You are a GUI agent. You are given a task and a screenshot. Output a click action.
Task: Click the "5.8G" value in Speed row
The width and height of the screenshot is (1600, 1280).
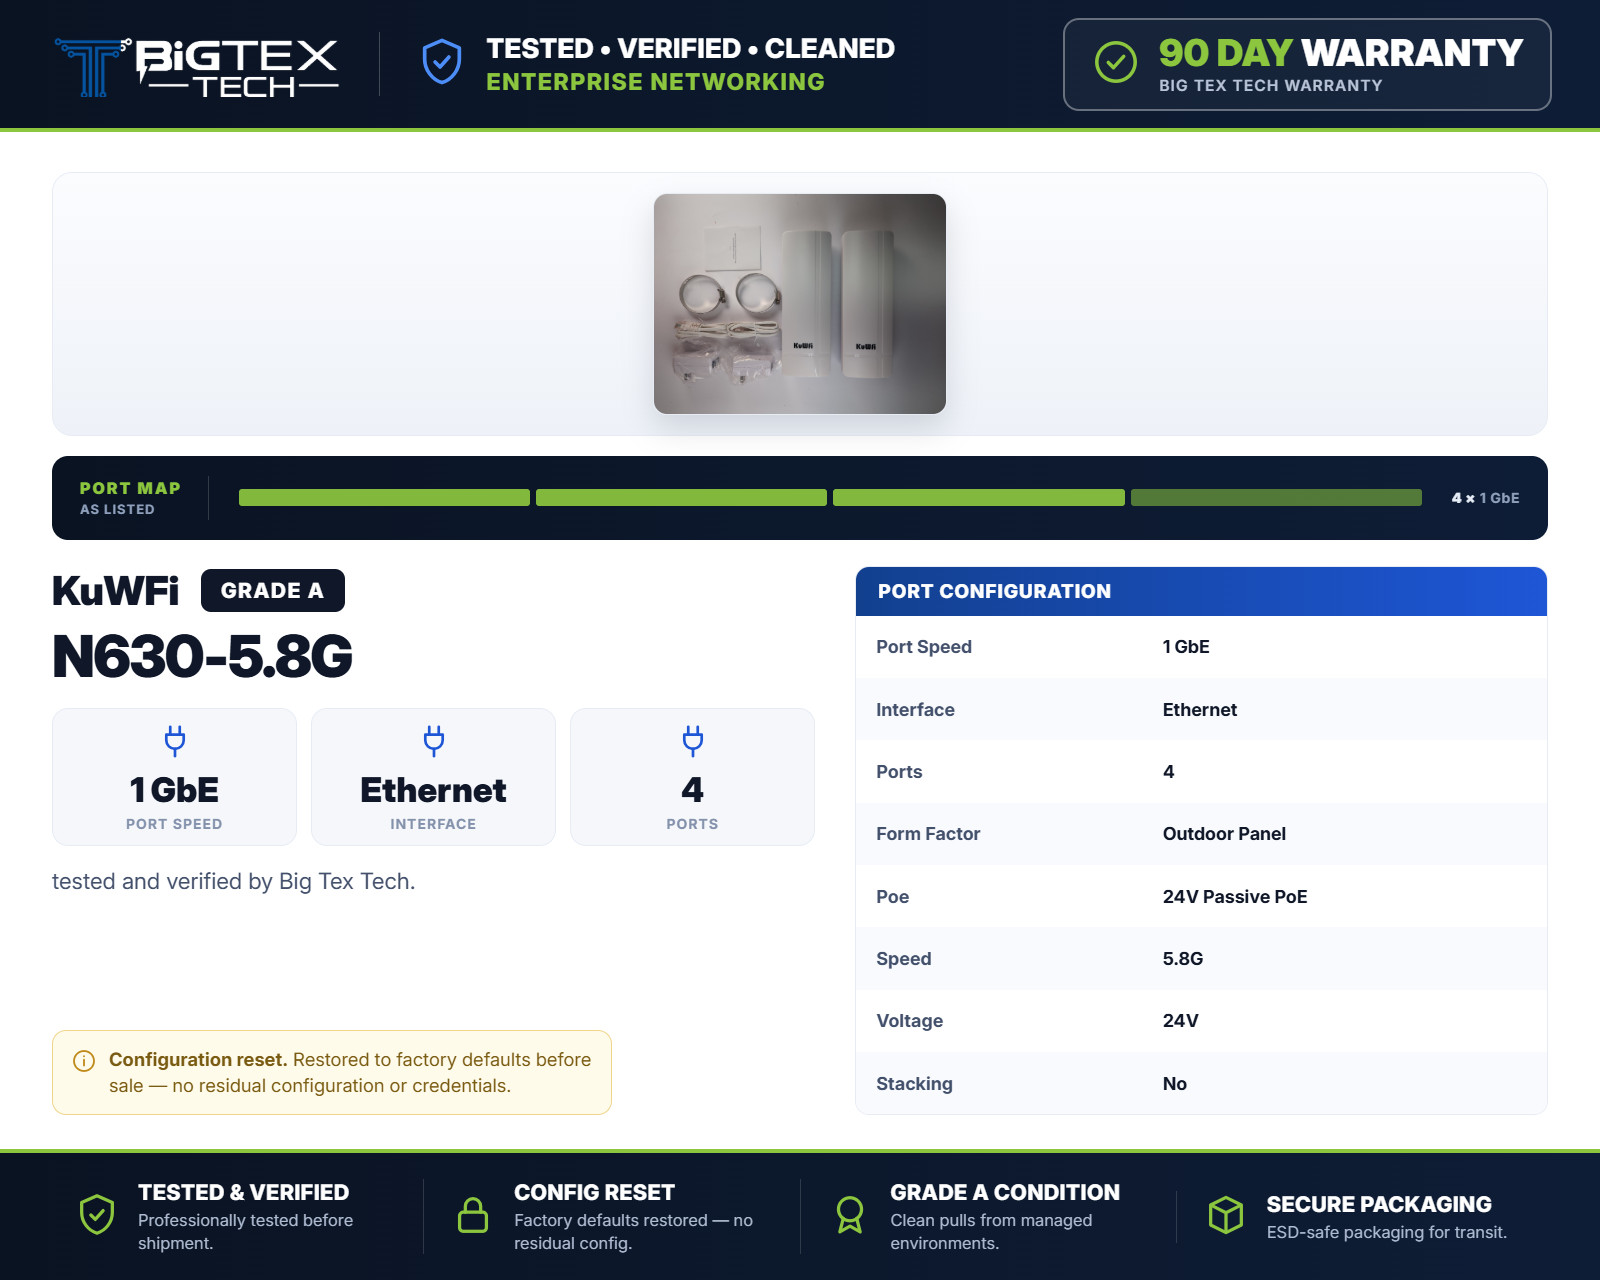(x=1183, y=959)
